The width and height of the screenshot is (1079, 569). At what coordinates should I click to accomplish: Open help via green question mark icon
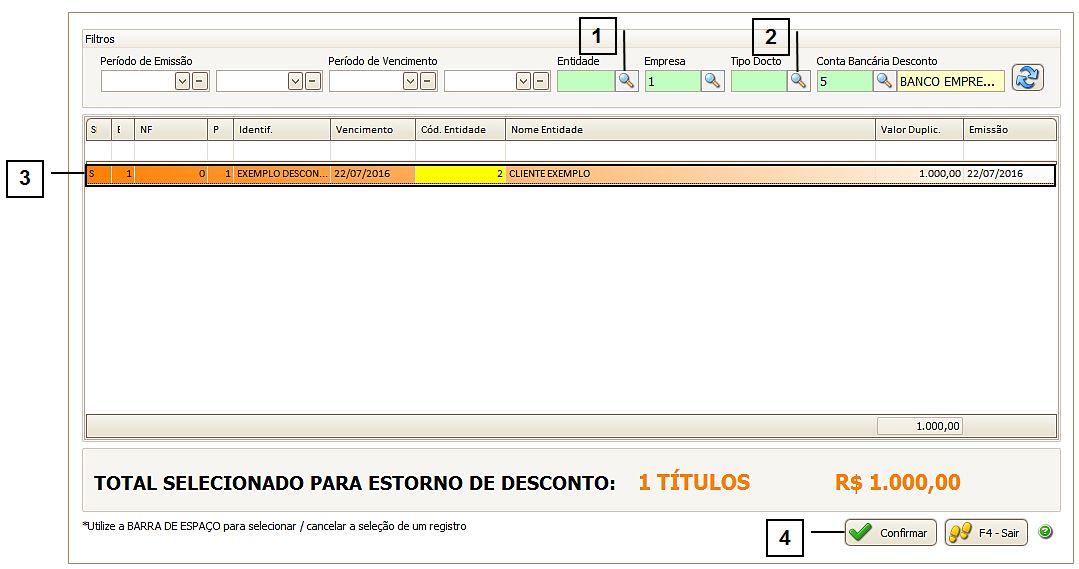pyautogui.click(x=1045, y=532)
